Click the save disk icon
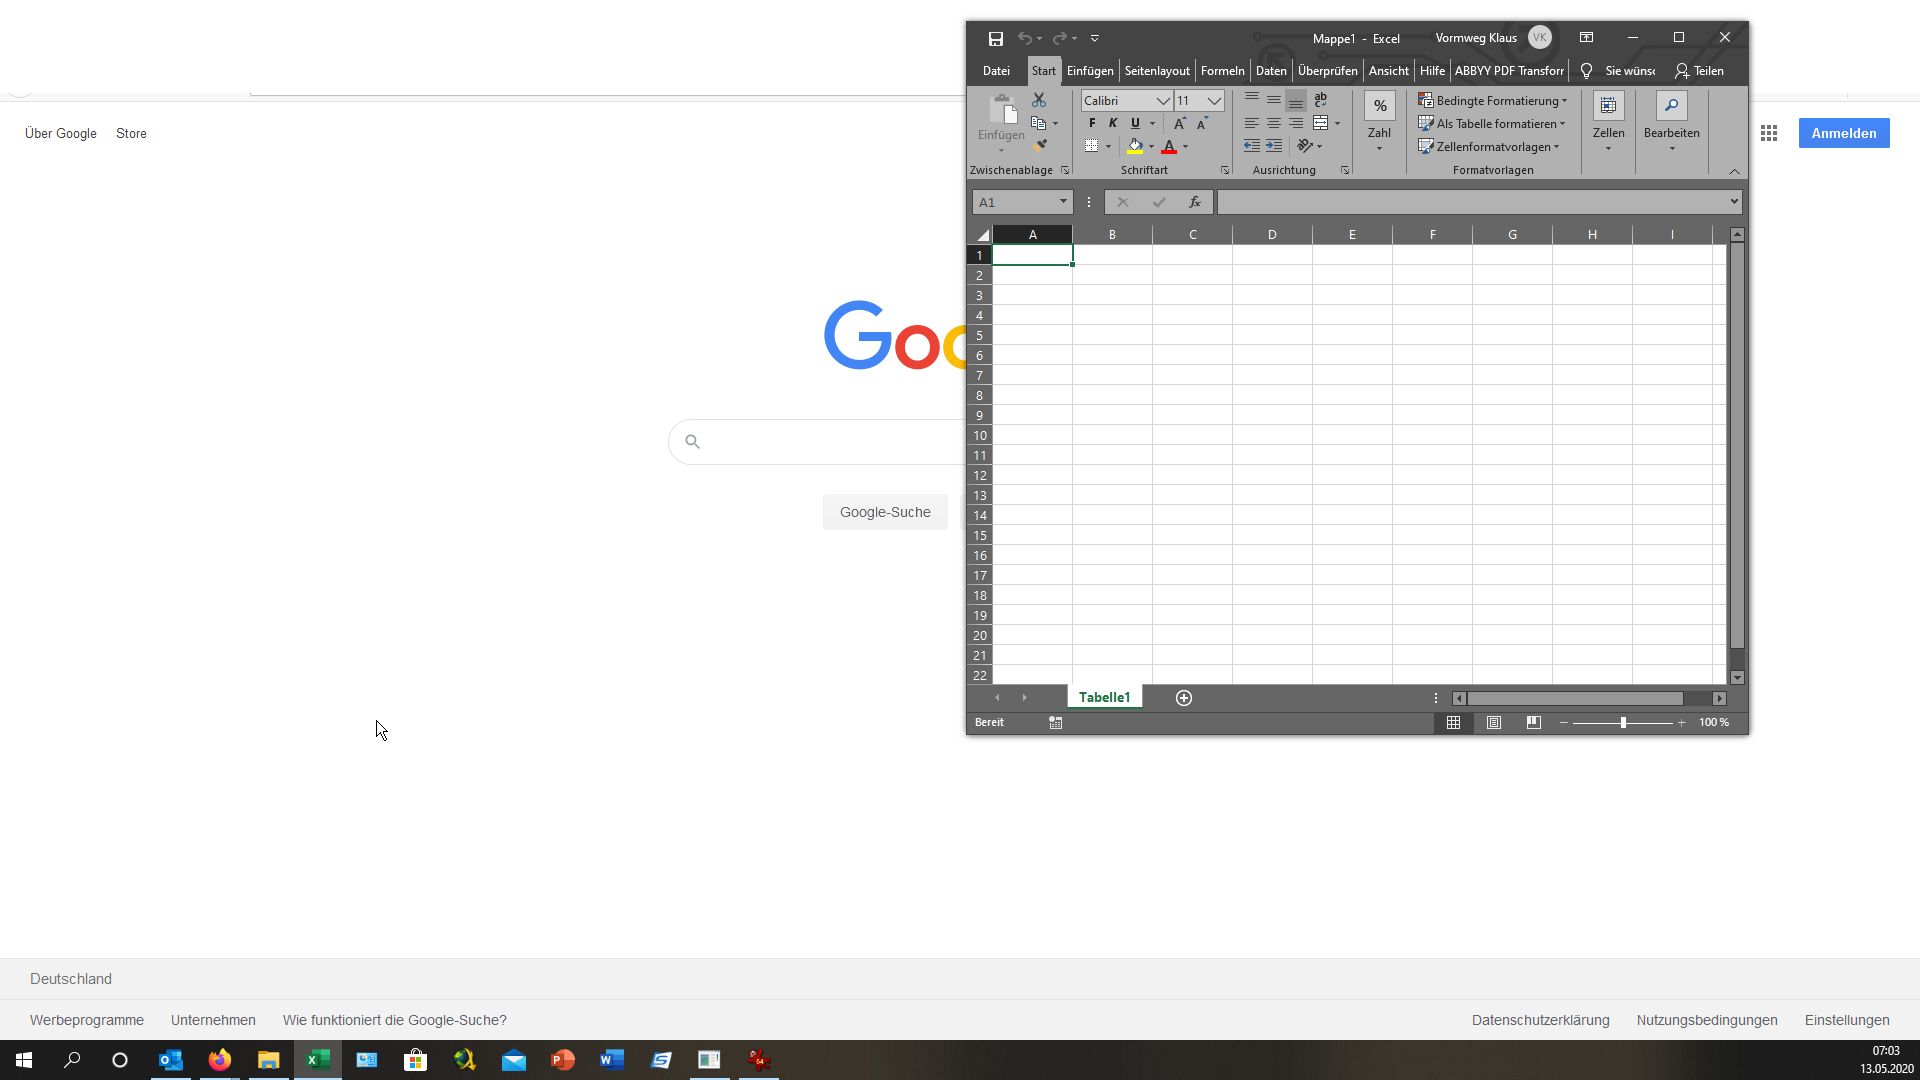The width and height of the screenshot is (1920, 1080). [995, 38]
